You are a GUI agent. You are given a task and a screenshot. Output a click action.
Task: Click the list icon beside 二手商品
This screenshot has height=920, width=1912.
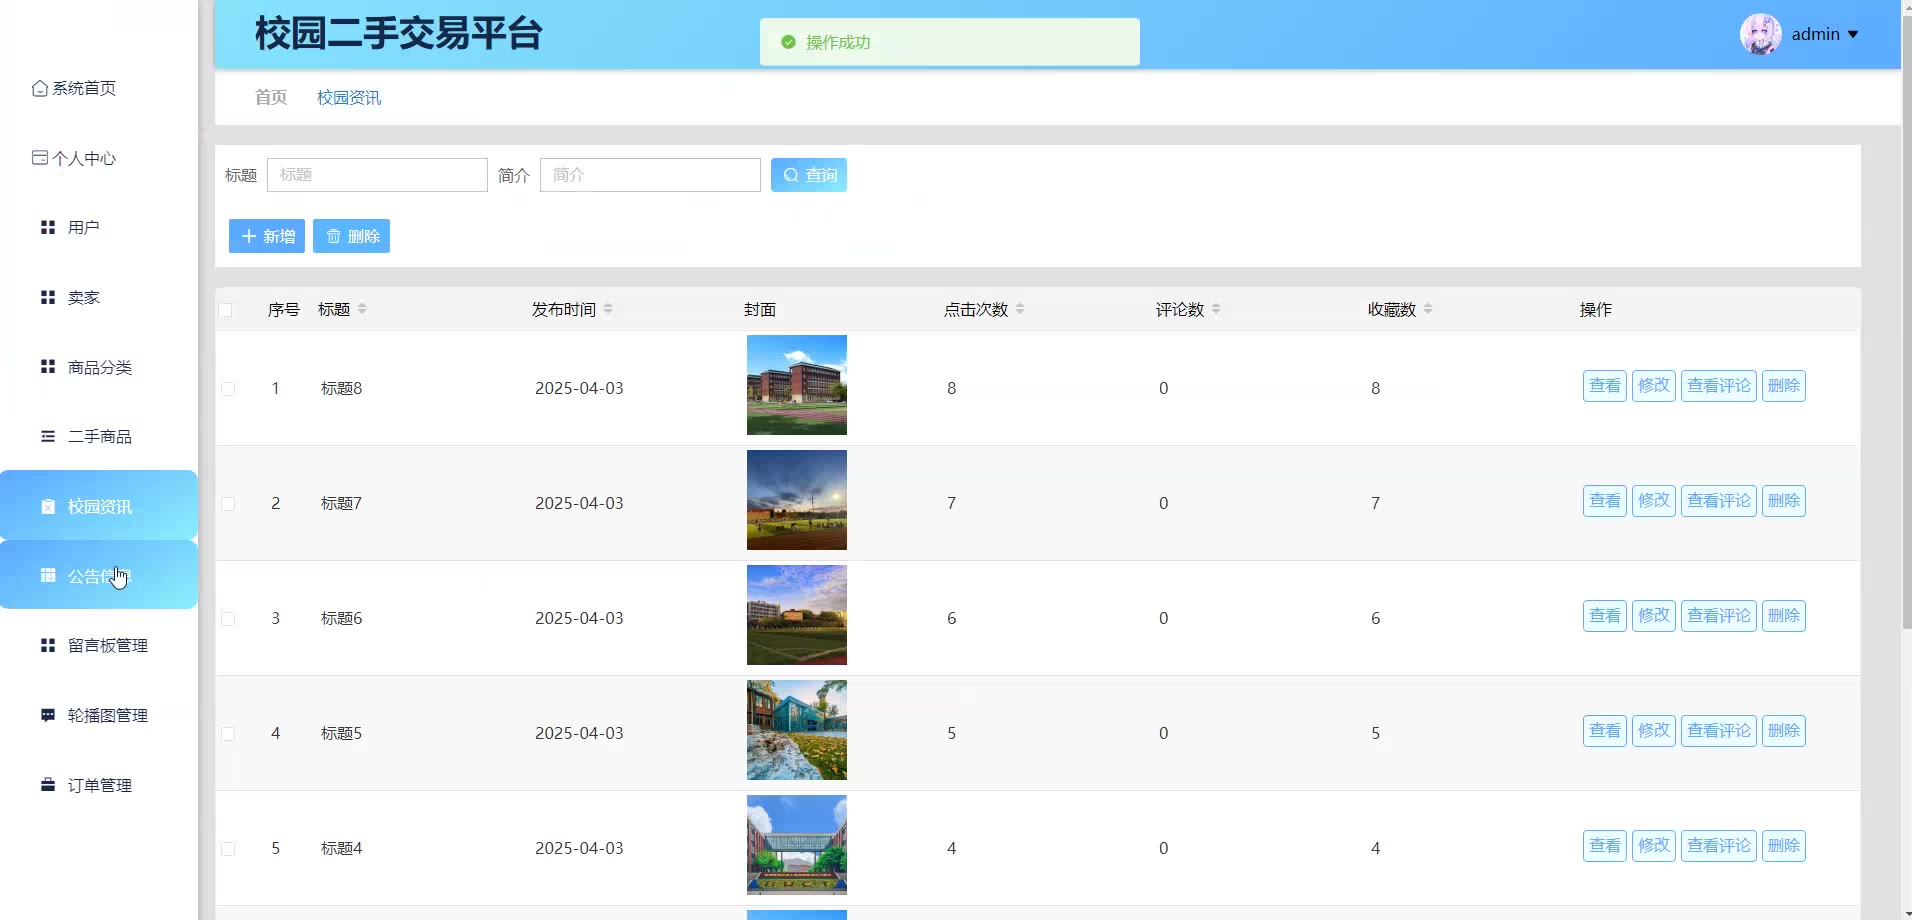[x=47, y=436]
